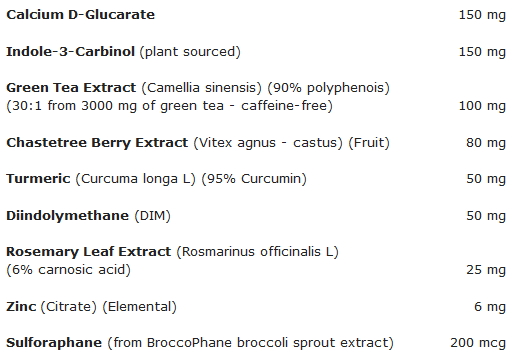Click the 80 mg Chastetree amount
The image size is (515, 360).
(x=486, y=143)
